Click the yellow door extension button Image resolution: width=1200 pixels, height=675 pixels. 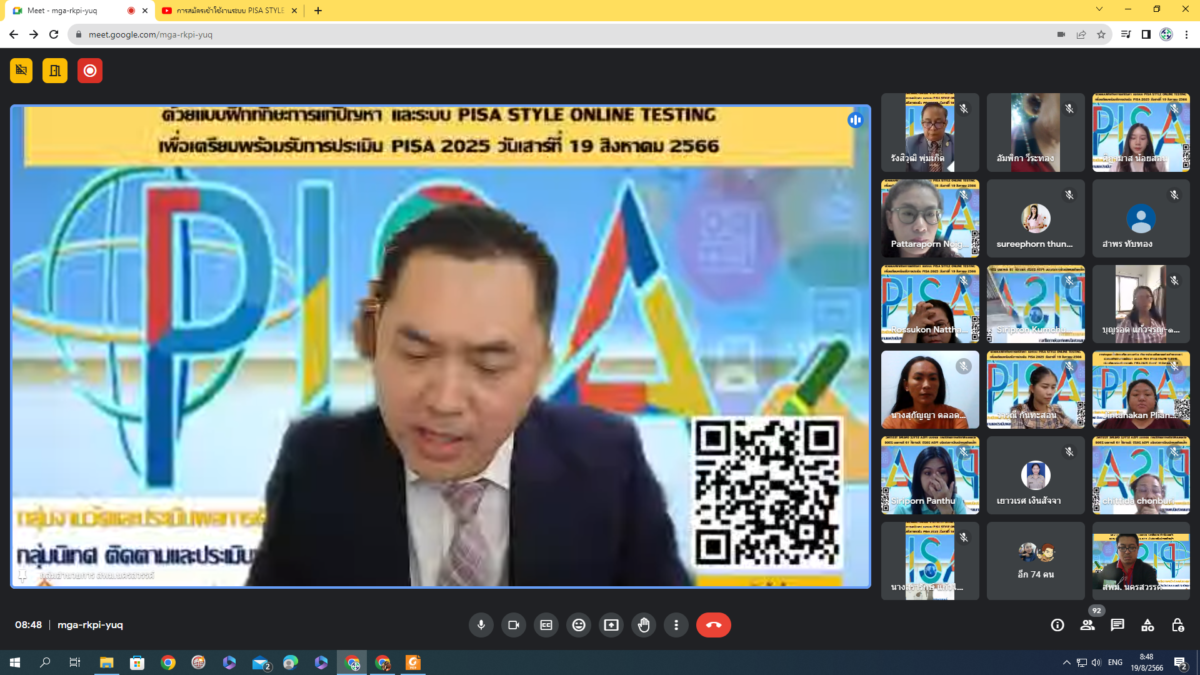pyautogui.click(x=55, y=70)
